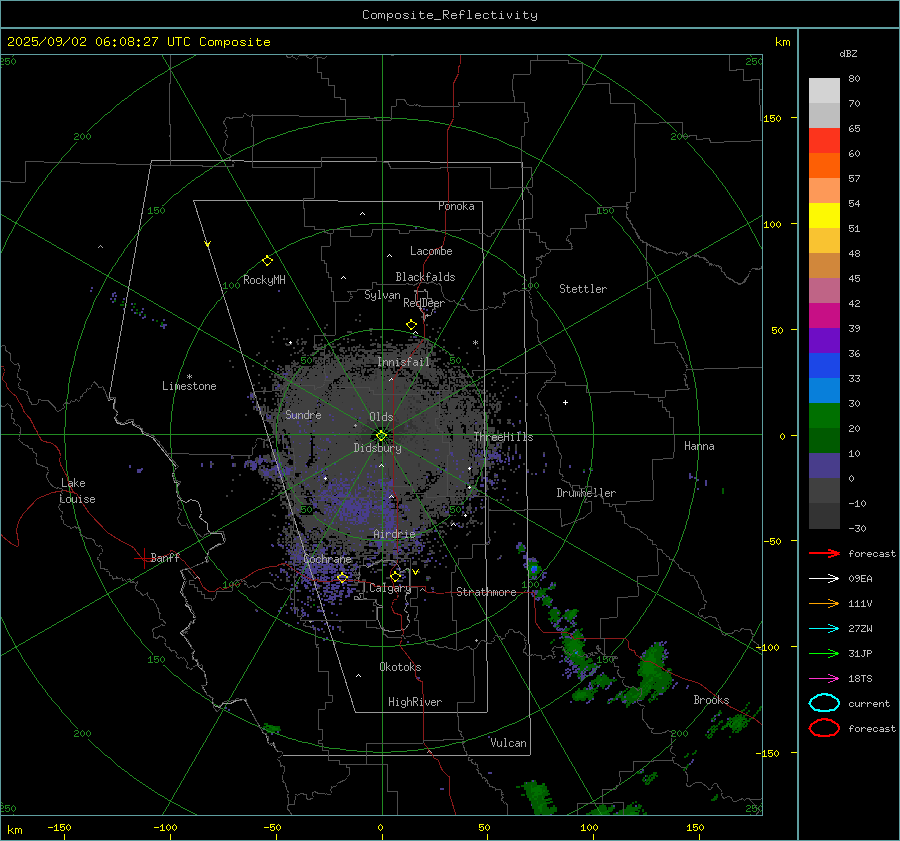Click the red cross marker at Banff
Image resolution: width=900 pixels, height=841 pixels.
coord(143,558)
